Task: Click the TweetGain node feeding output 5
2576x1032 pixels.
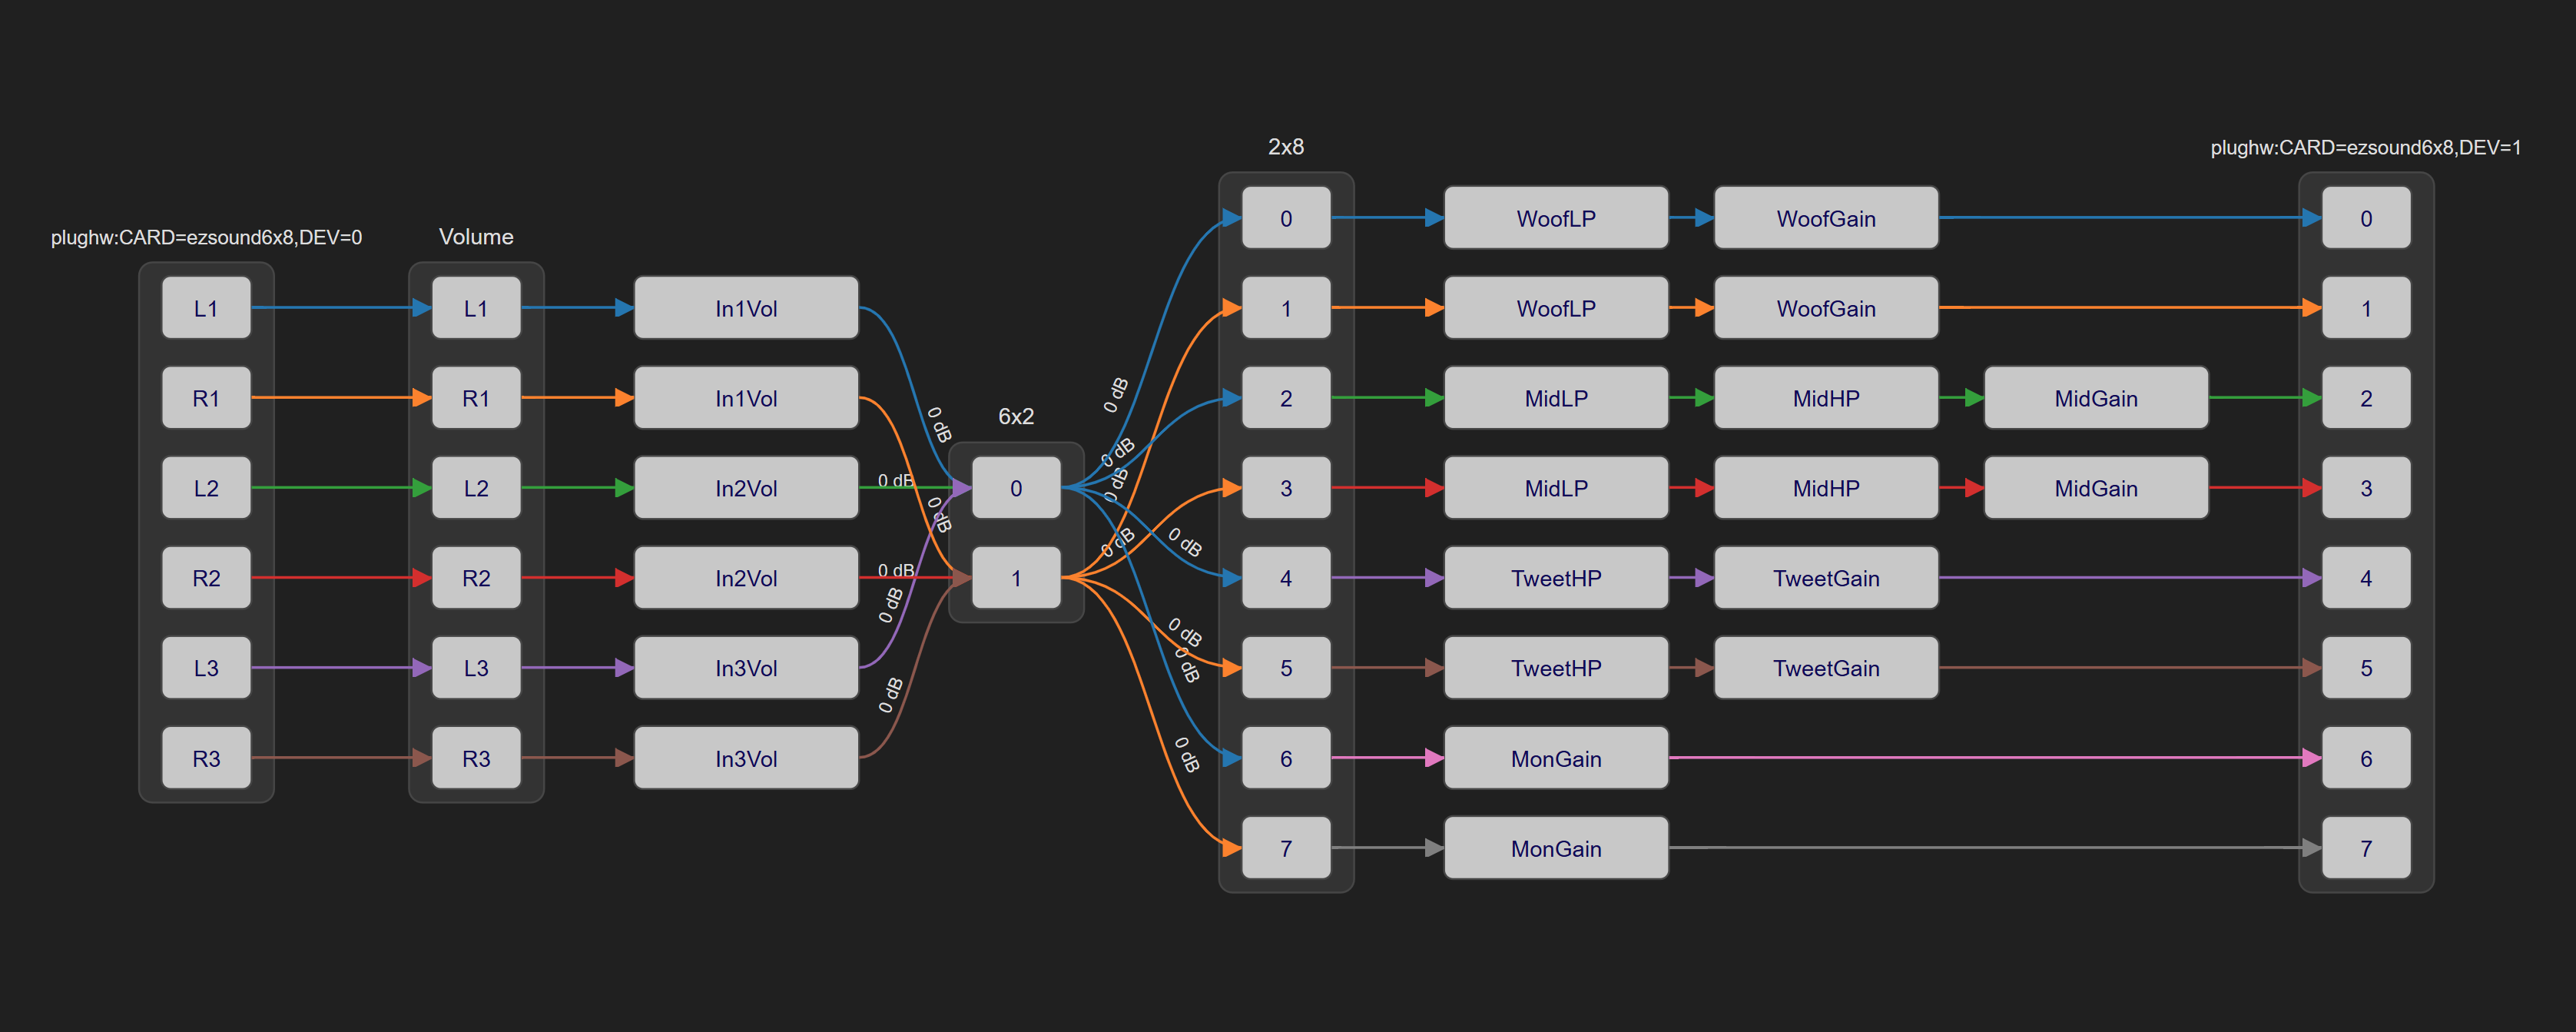Action: coord(1825,668)
